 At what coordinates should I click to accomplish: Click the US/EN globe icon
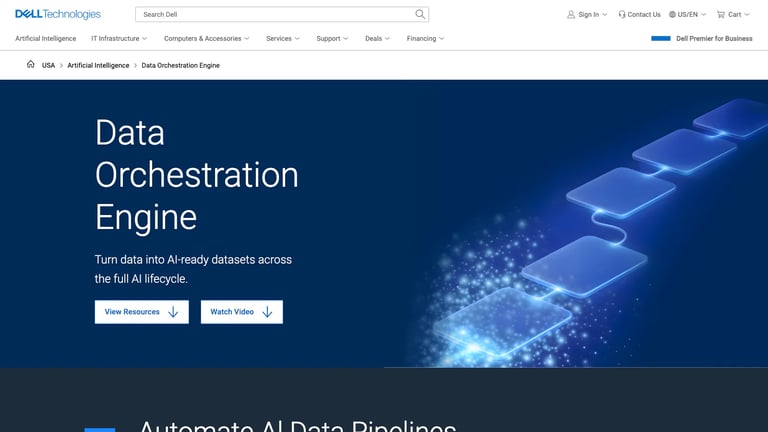[672, 15]
